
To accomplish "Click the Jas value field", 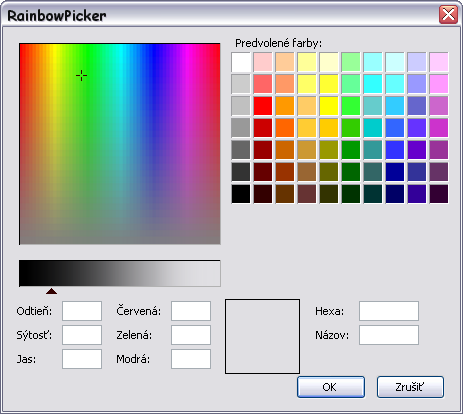I will pos(82,359).
